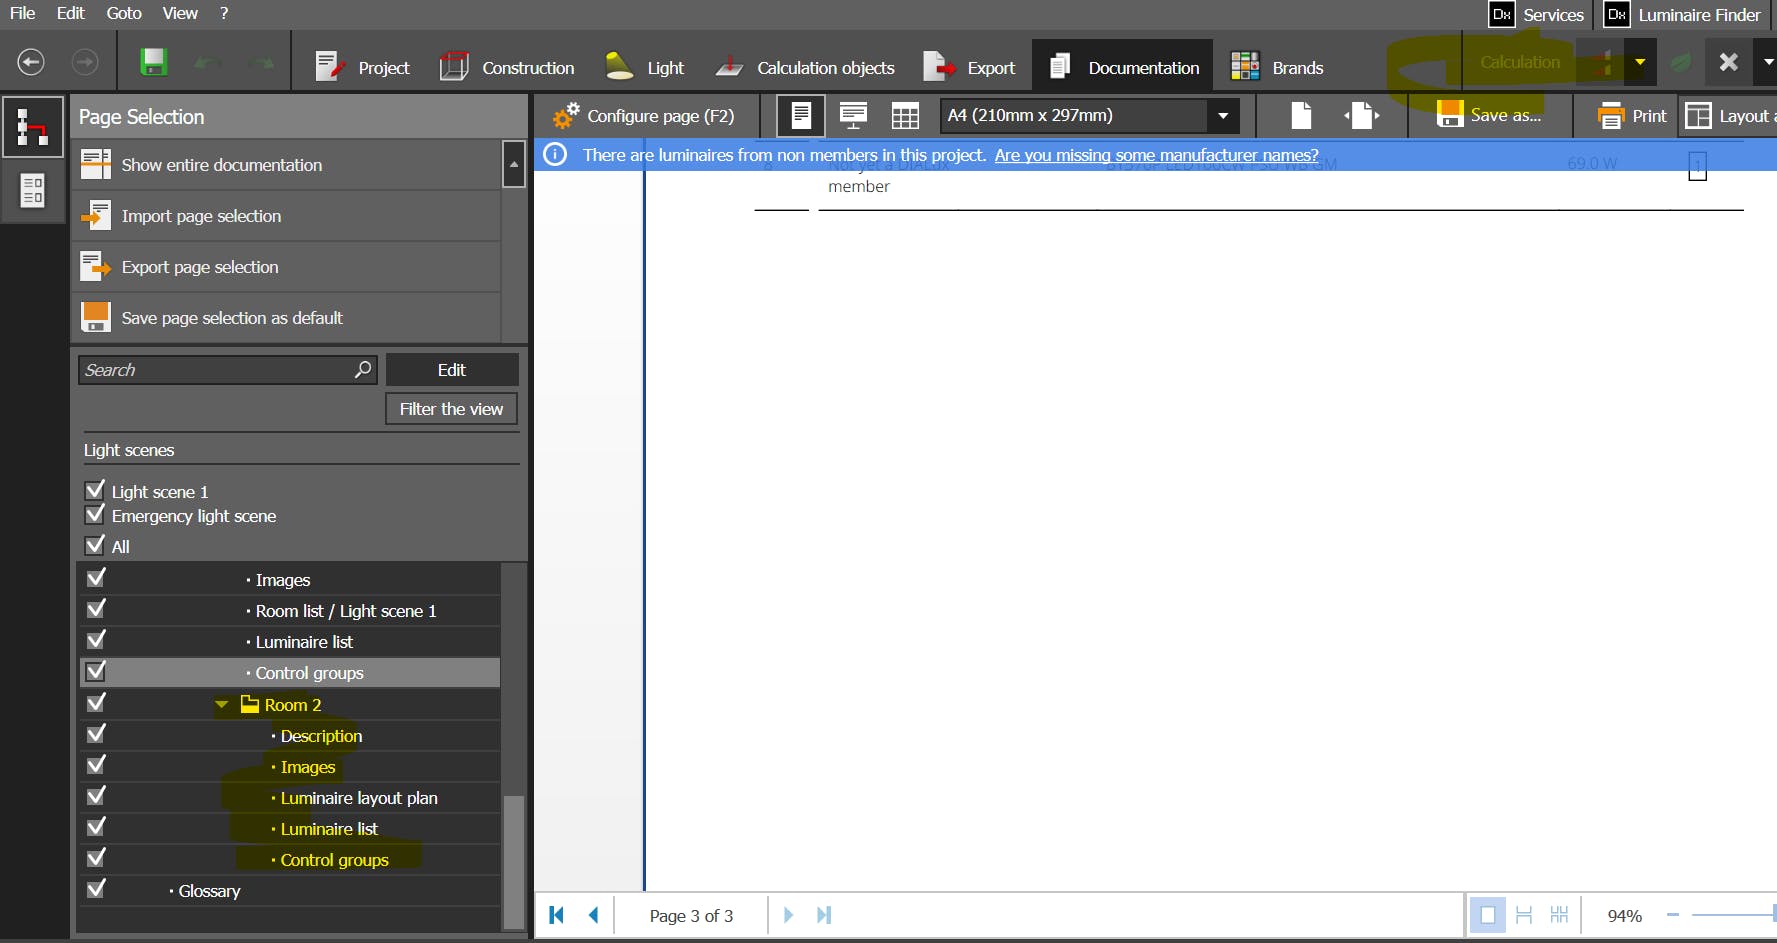Toggle the Emergency light scene checkbox

[95, 514]
